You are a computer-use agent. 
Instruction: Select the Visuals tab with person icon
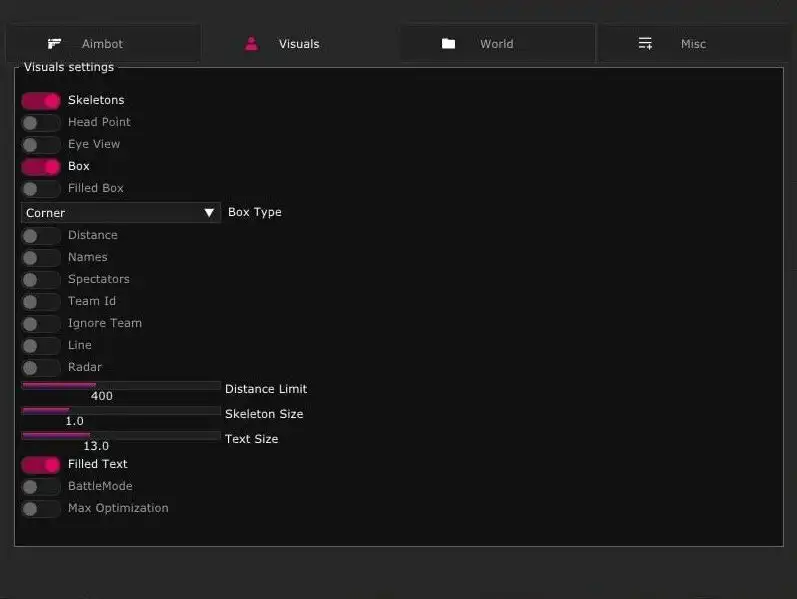coord(299,44)
